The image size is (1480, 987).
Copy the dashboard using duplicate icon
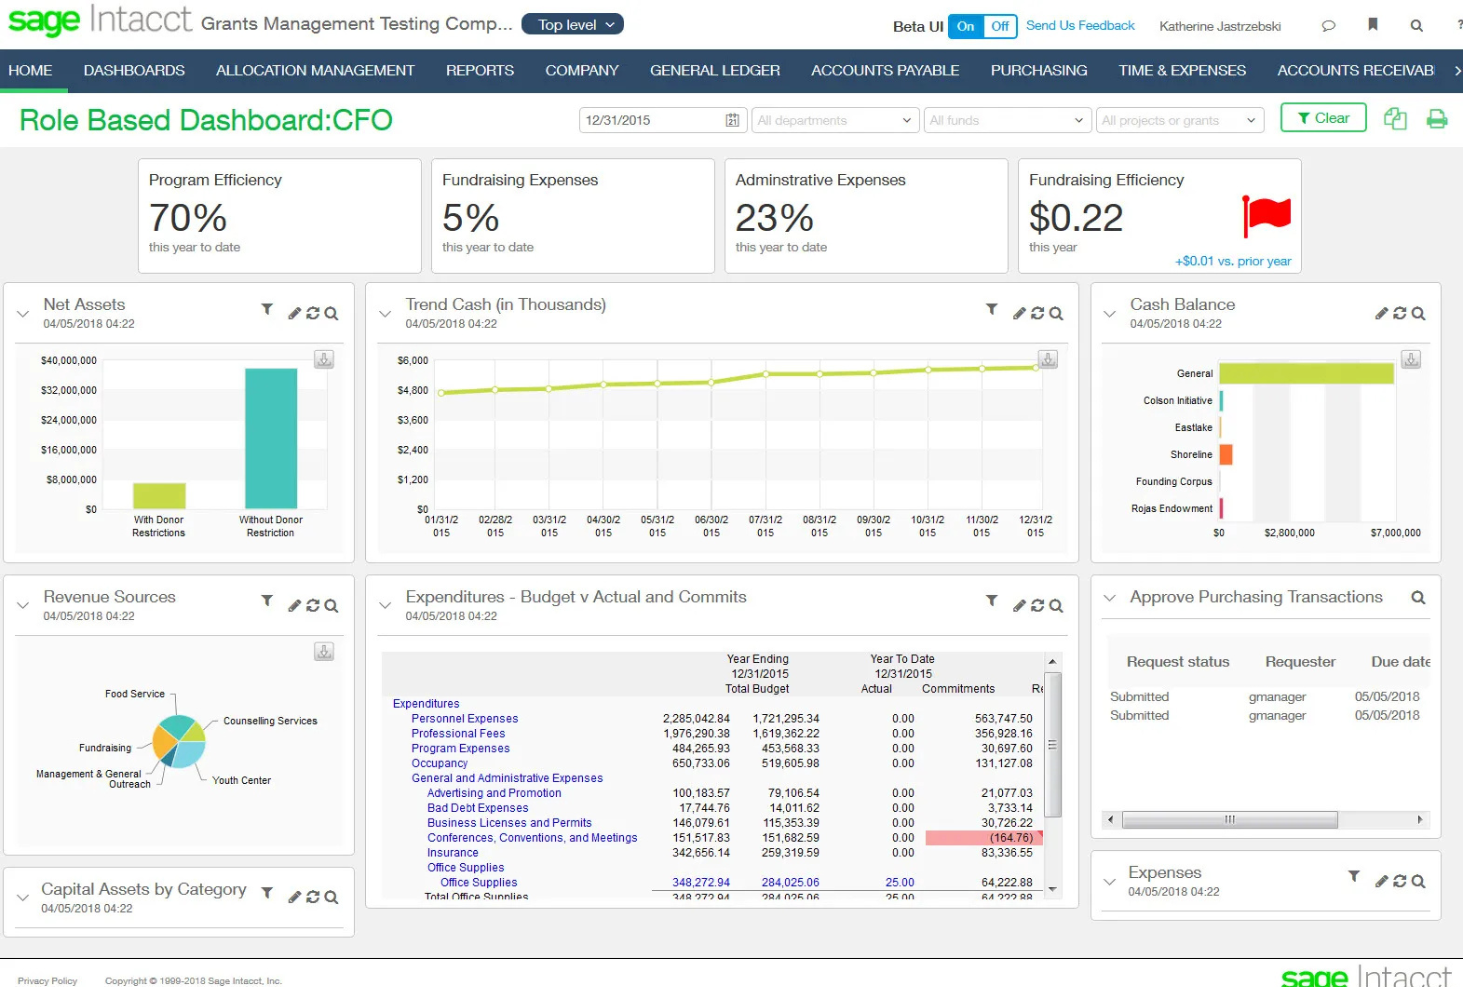[1395, 118]
